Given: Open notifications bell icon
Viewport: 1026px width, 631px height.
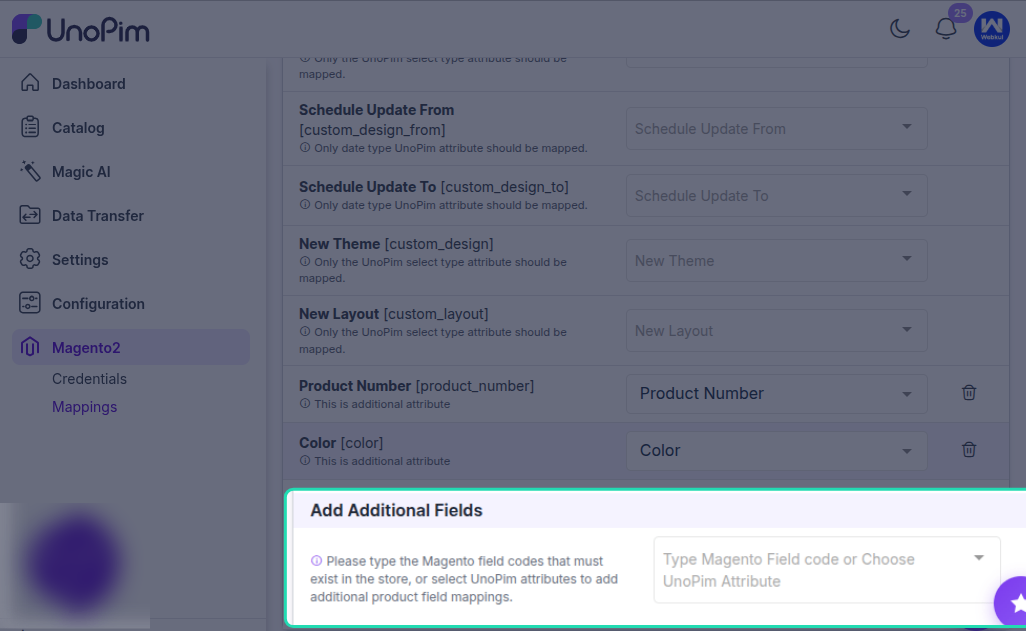Looking at the screenshot, I should point(946,29).
